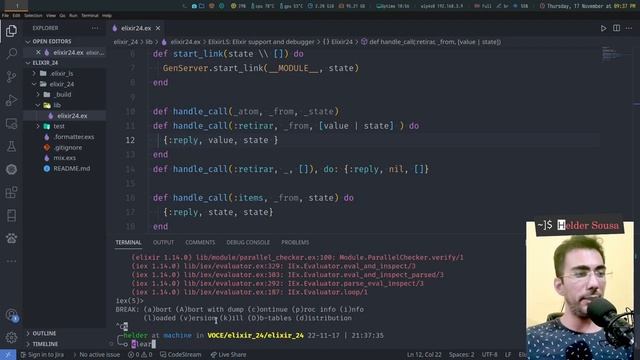Split the editor right
Image resolution: width=640 pixels, height=360 pixels.
click(616, 28)
